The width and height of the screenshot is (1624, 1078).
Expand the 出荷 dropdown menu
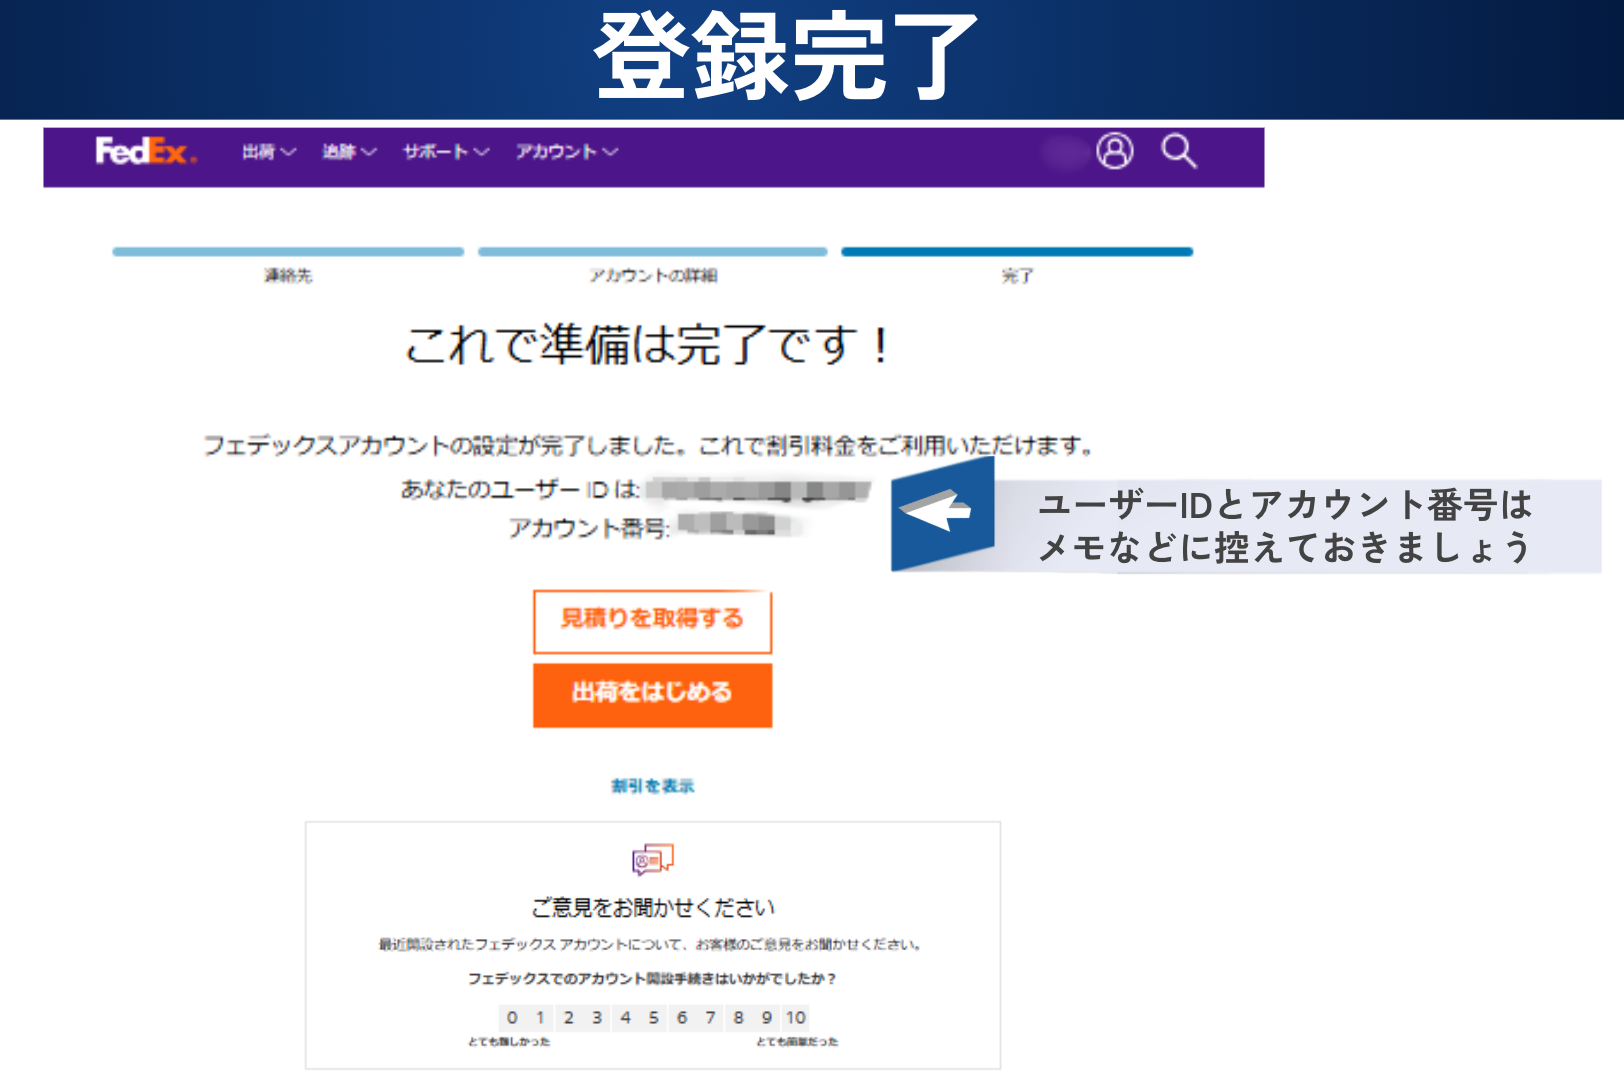269,152
